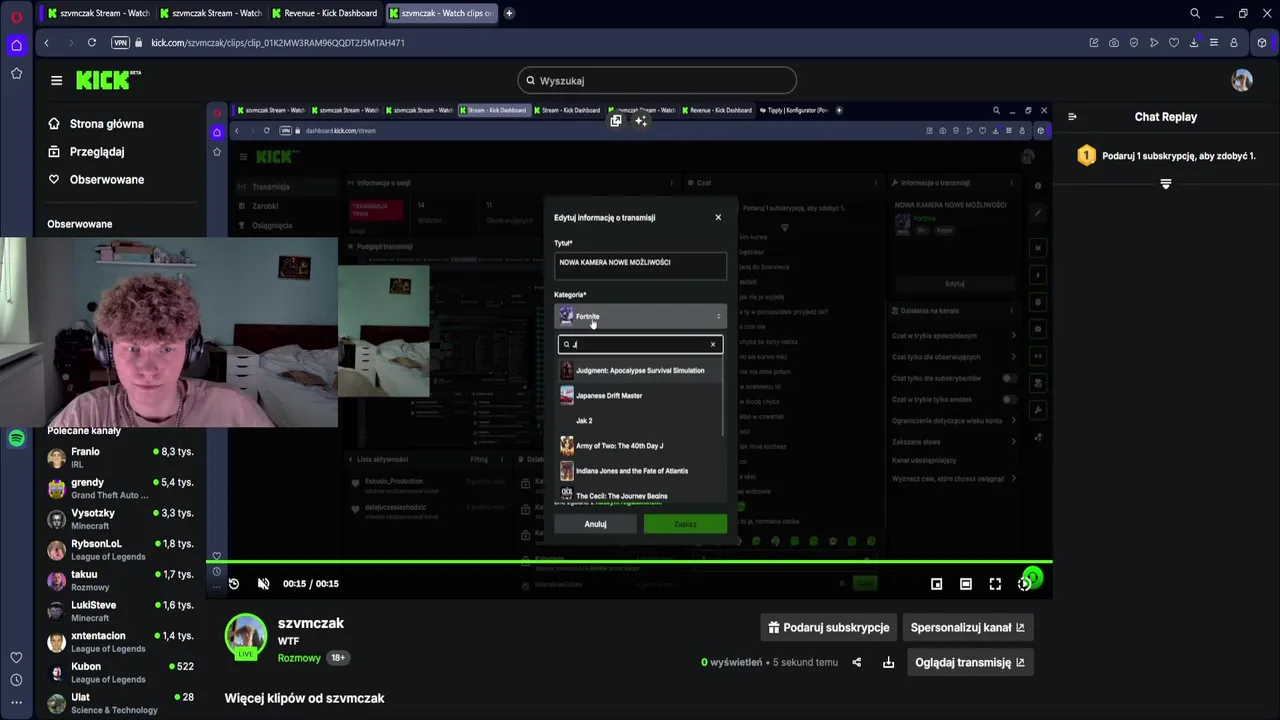
Task: Open the player play icon in address bar
Action: pyautogui.click(x=1154, y=43)
